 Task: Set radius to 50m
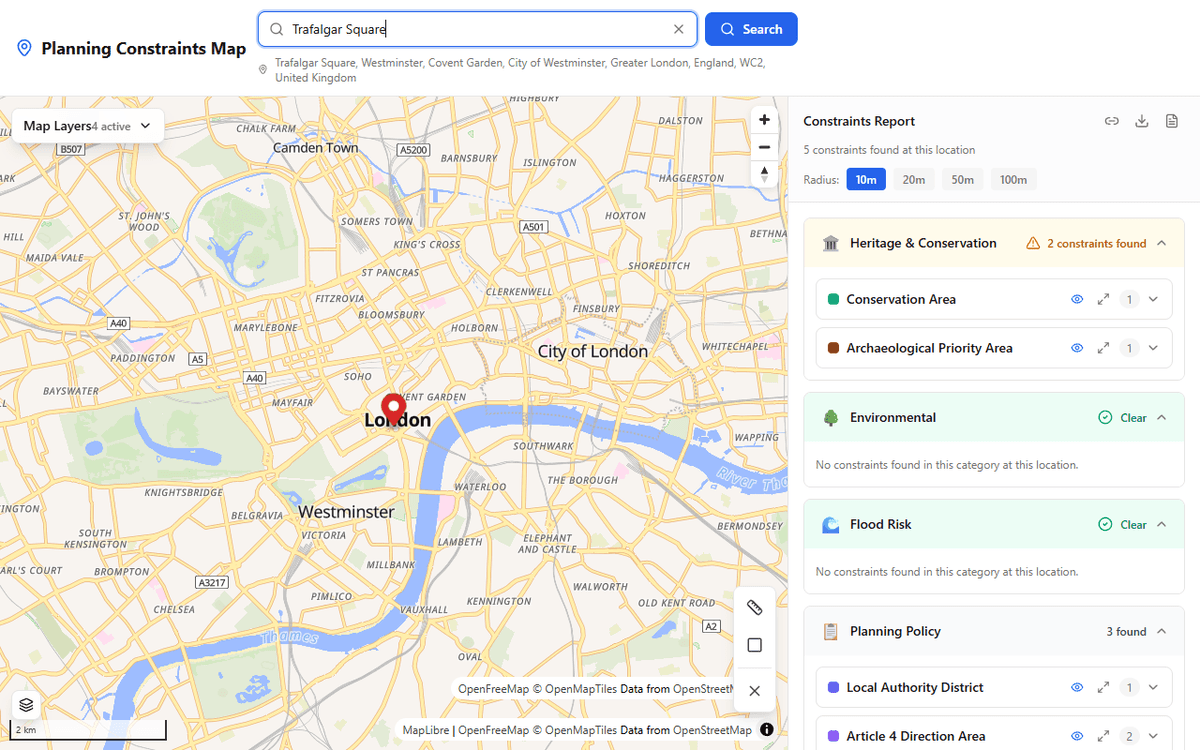point(962,180)
